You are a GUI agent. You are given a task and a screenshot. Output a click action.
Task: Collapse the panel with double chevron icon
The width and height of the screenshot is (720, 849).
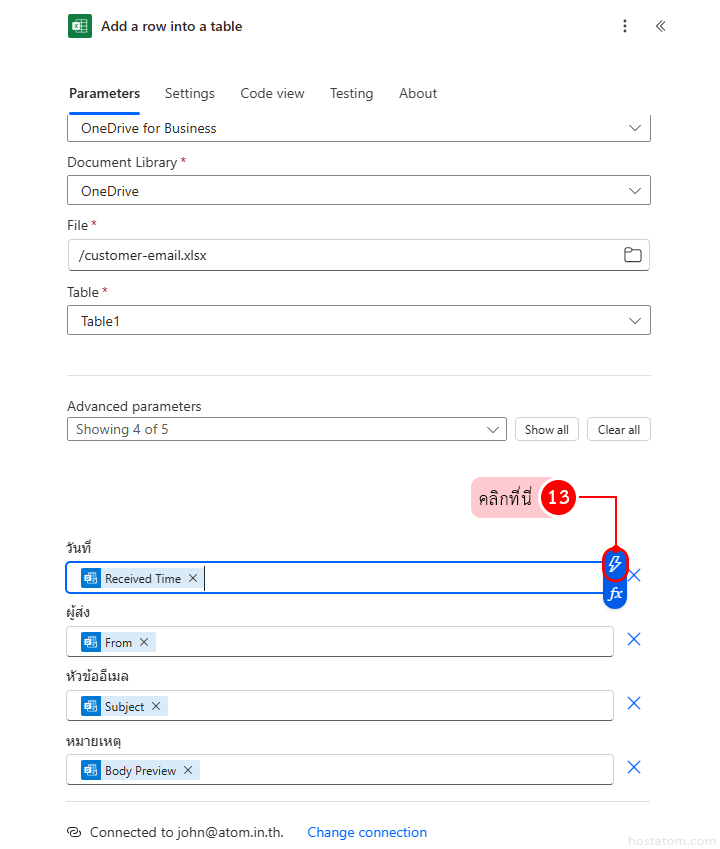coord(660,26)
